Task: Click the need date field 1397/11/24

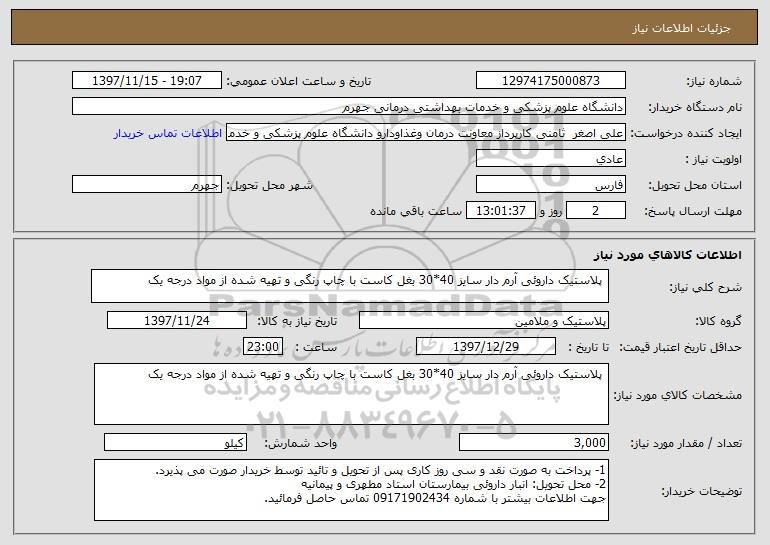Action: pos(177,321)
